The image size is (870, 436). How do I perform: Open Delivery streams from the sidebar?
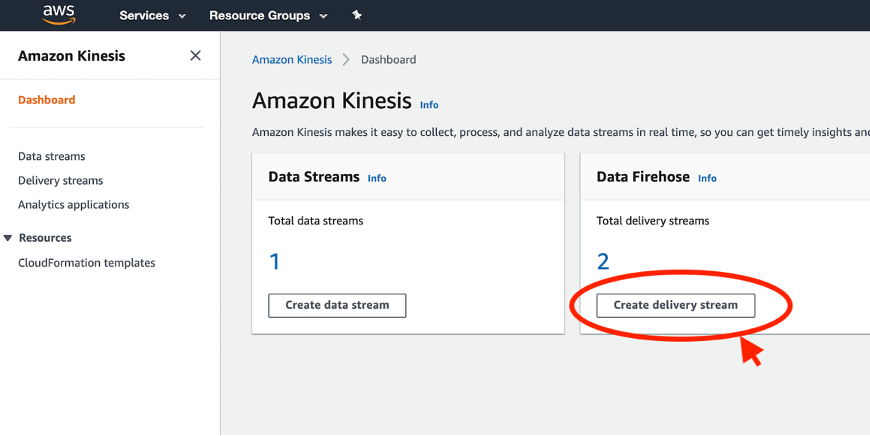[x=60, y=180]
